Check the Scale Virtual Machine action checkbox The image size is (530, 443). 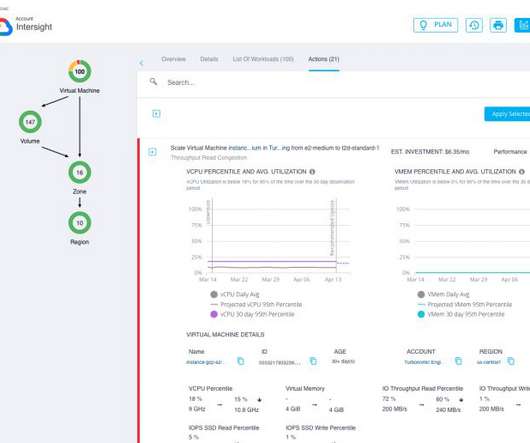152,152
